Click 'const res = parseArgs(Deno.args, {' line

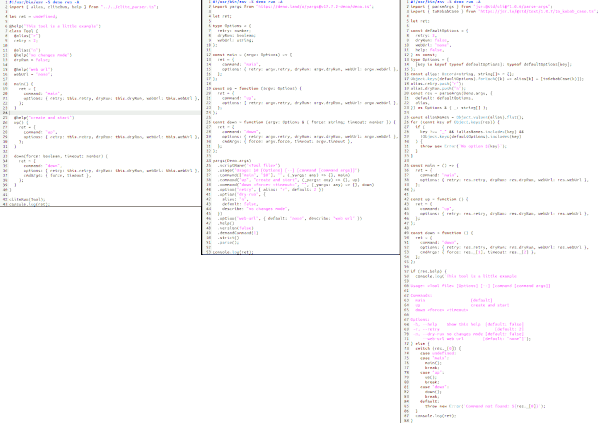(452, 93)
